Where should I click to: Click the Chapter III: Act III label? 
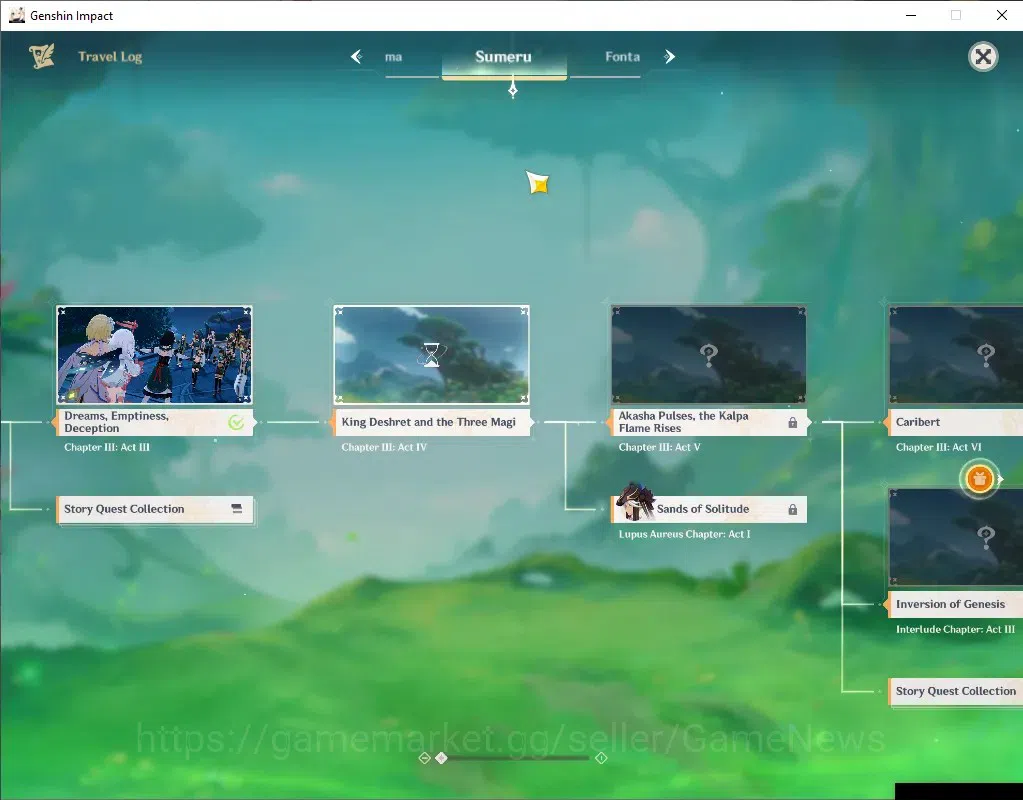pos(107,447)
